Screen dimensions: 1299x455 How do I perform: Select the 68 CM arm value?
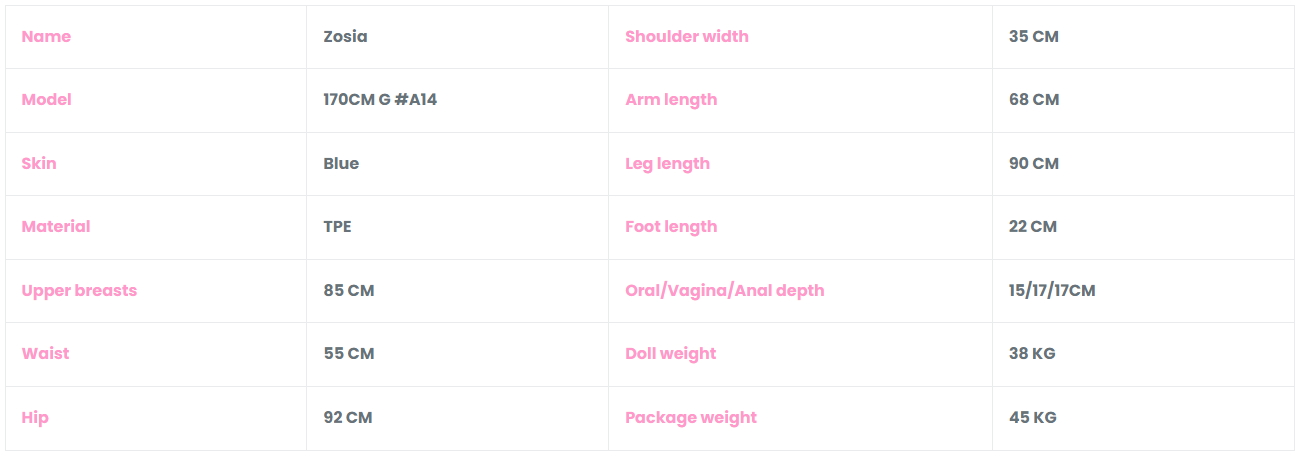point(1034,100)
